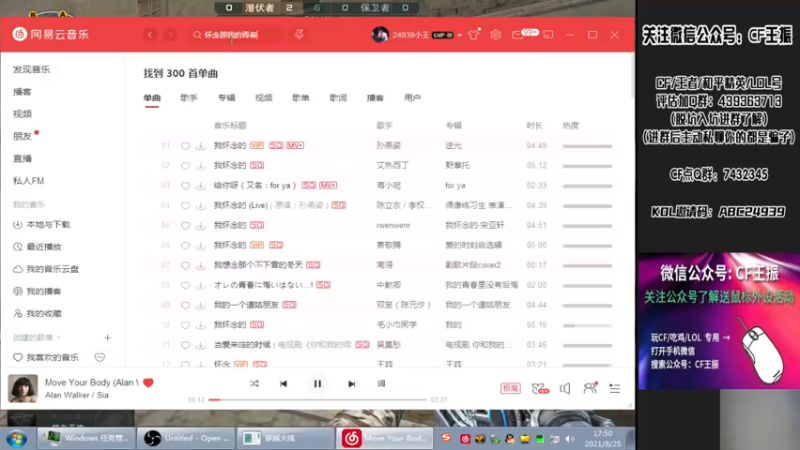The width and height of the screenshot is (800, 450).
Task: Skip to the previous track
Action: (283, 384)
